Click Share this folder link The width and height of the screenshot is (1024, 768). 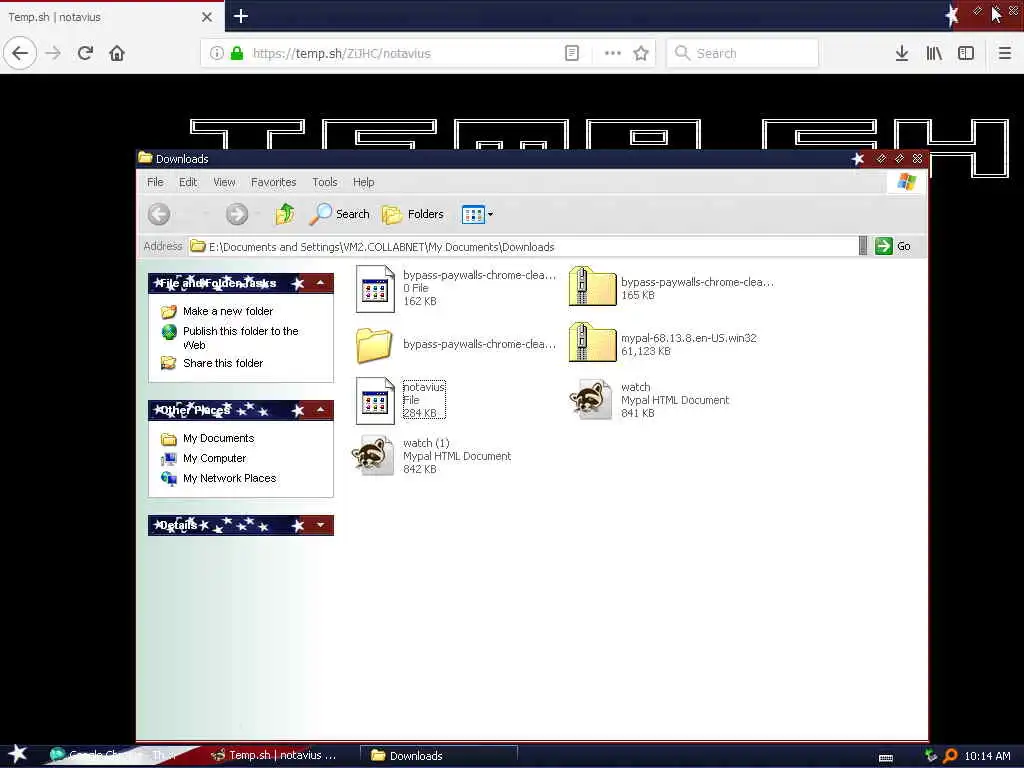[x=223, y=363]
